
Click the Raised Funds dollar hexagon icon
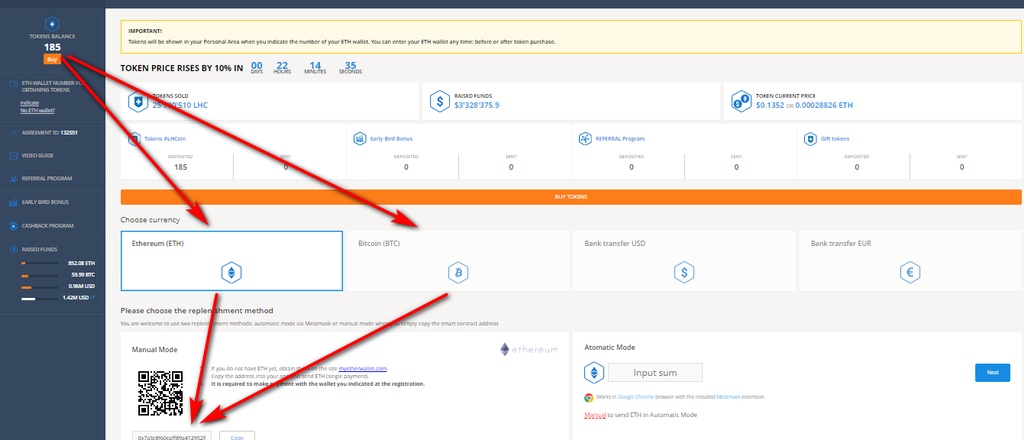pyautogui.click(x=439, y=101)
